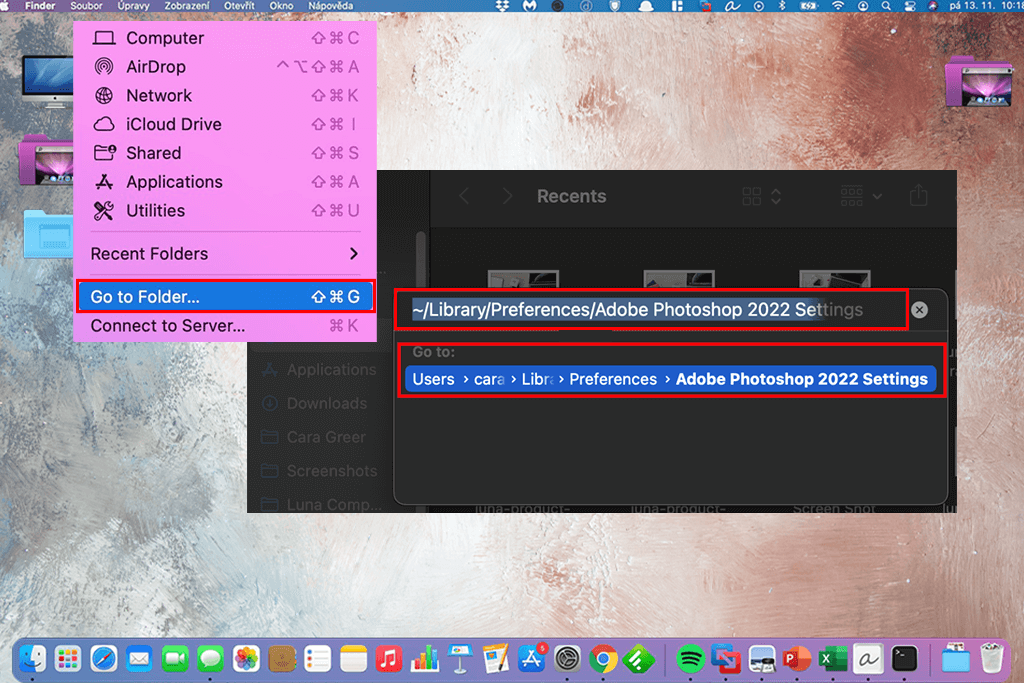Open Terminal from the Dock
Screen dimensions: 1024x683
[904, 659]
